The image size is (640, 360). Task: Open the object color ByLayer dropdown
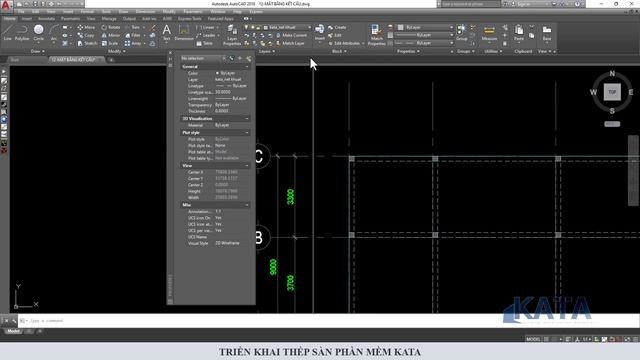click(425, 27)
